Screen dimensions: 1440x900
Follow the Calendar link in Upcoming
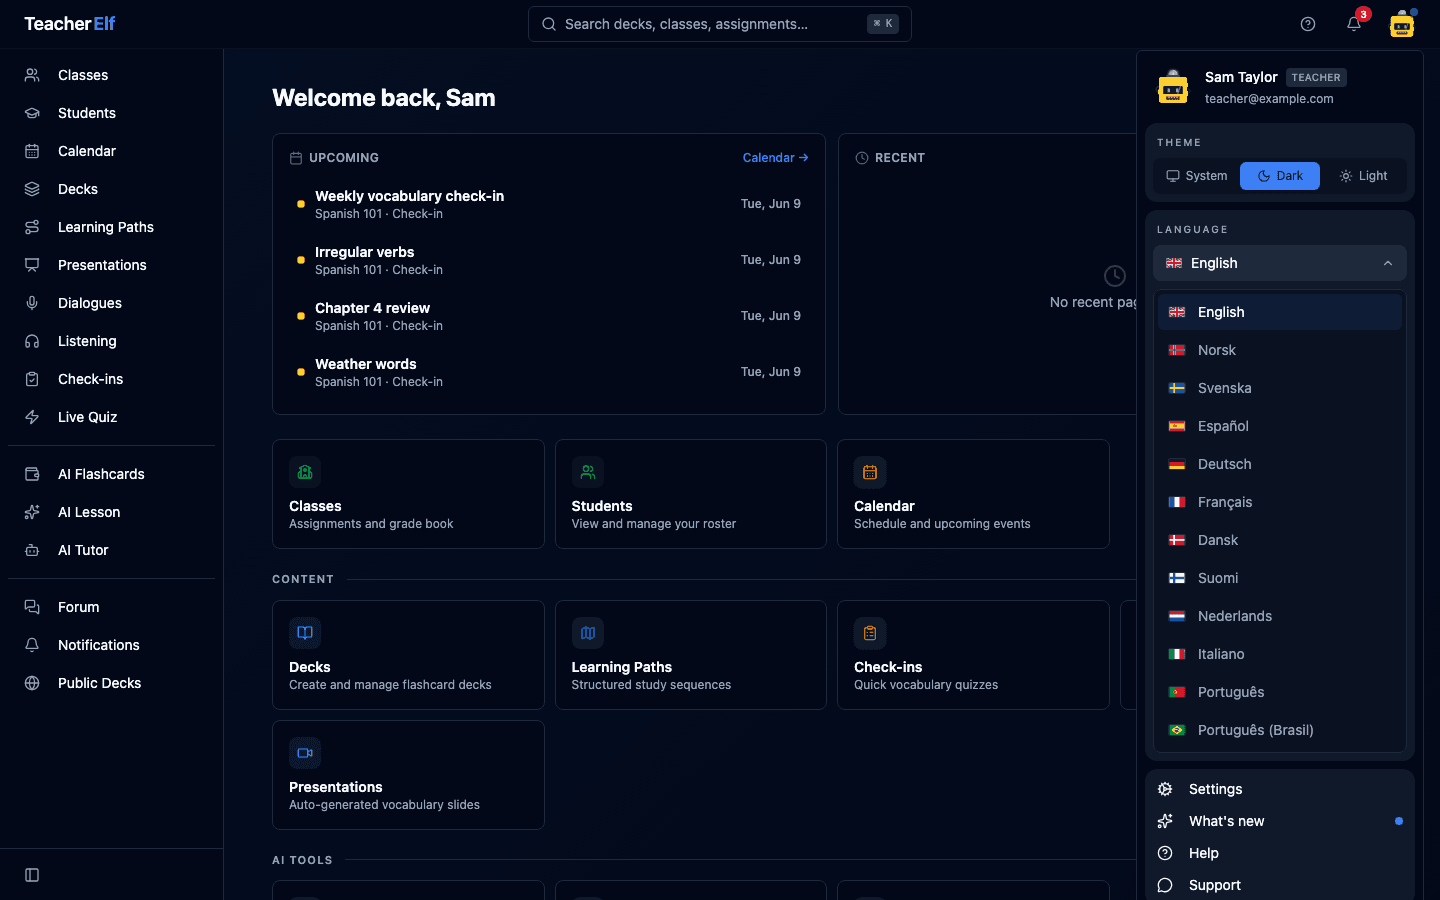775,158
